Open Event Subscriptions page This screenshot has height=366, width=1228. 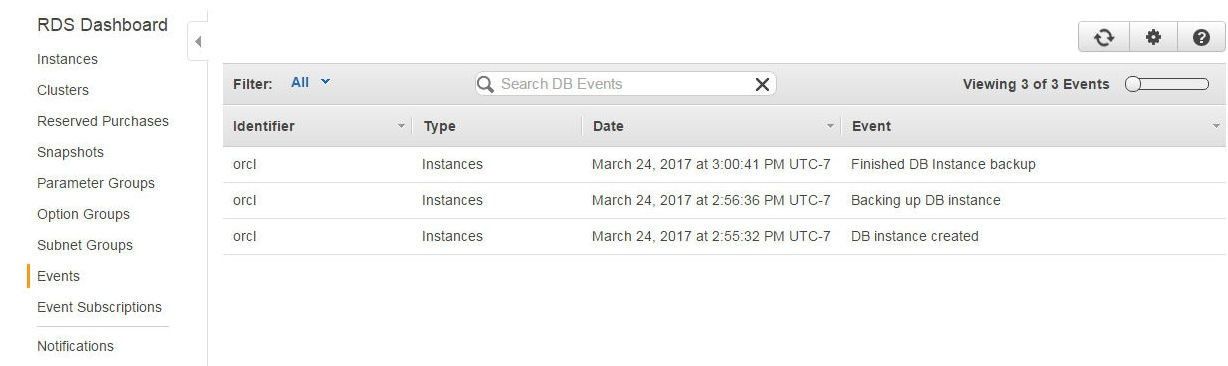[x=99, y=307]
